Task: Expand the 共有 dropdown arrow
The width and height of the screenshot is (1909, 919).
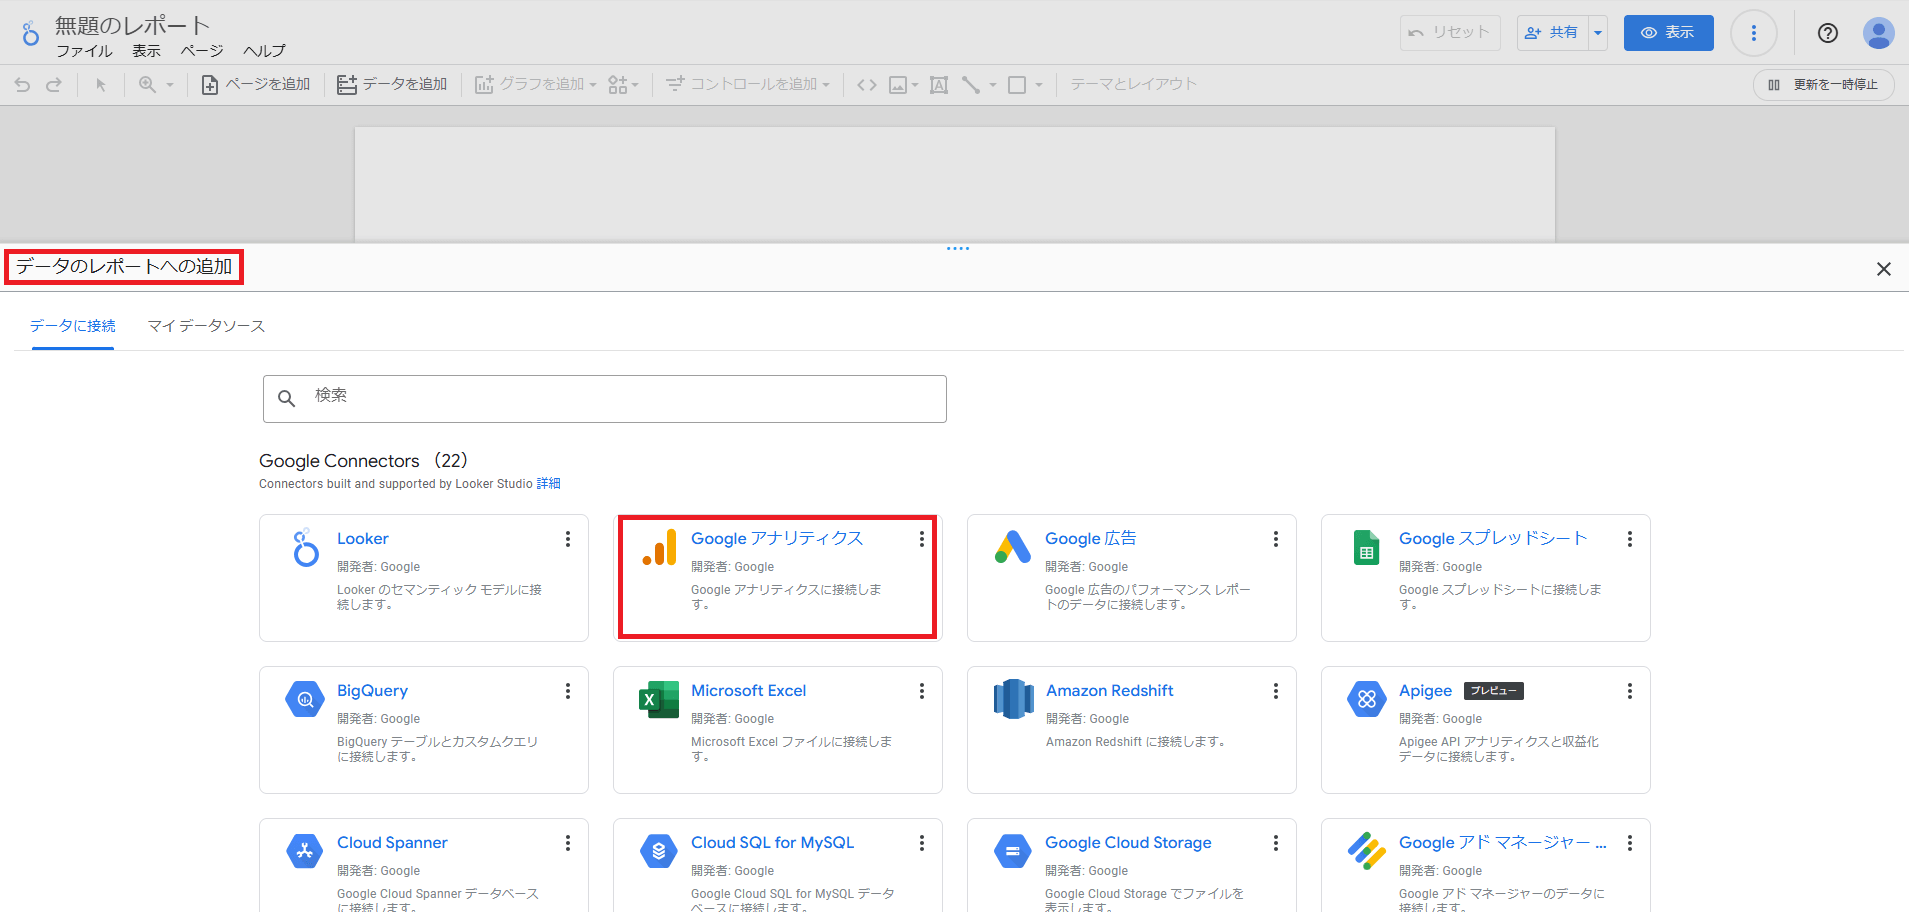Action: [1598, 33]
